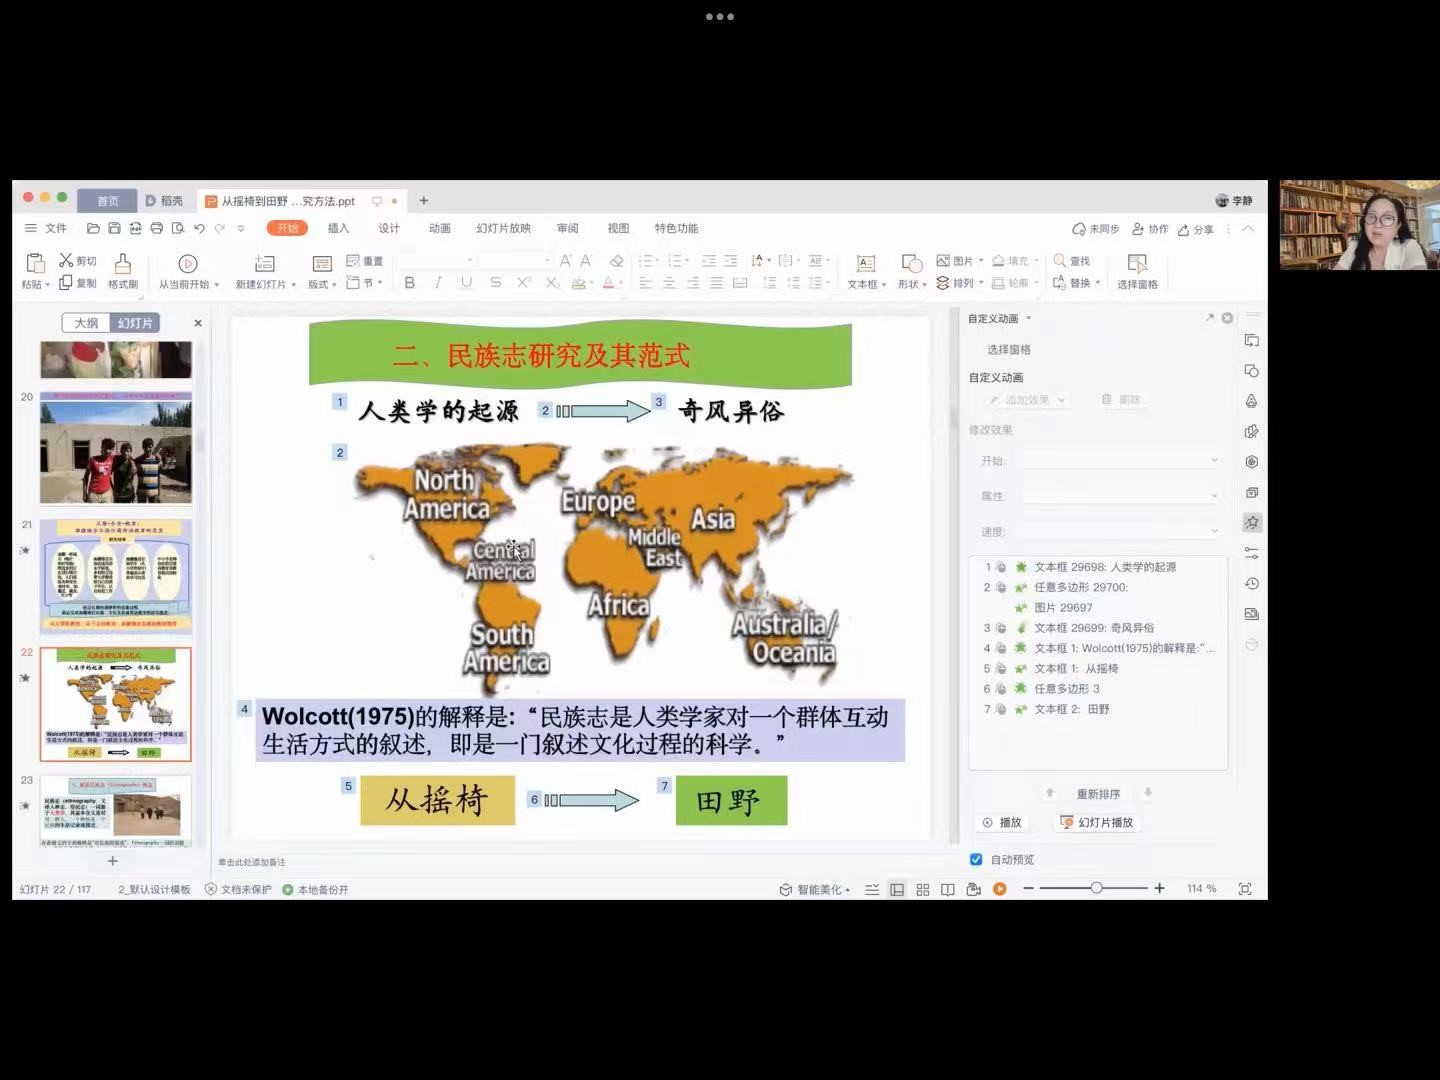Toggle underline U formatting
The width and height of the screenshot is (1440, 1080).
pyautogui.click(x=466, y=283)
